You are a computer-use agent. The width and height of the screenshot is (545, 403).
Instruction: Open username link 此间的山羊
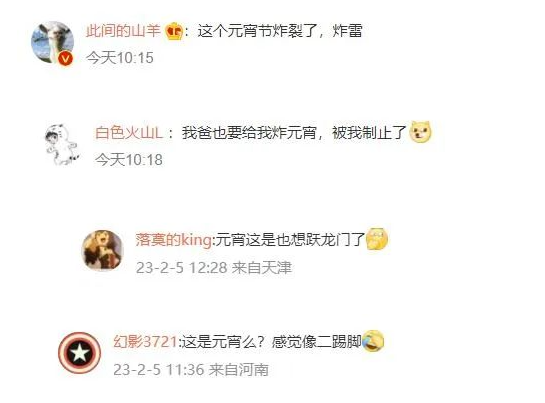point(123,31)
